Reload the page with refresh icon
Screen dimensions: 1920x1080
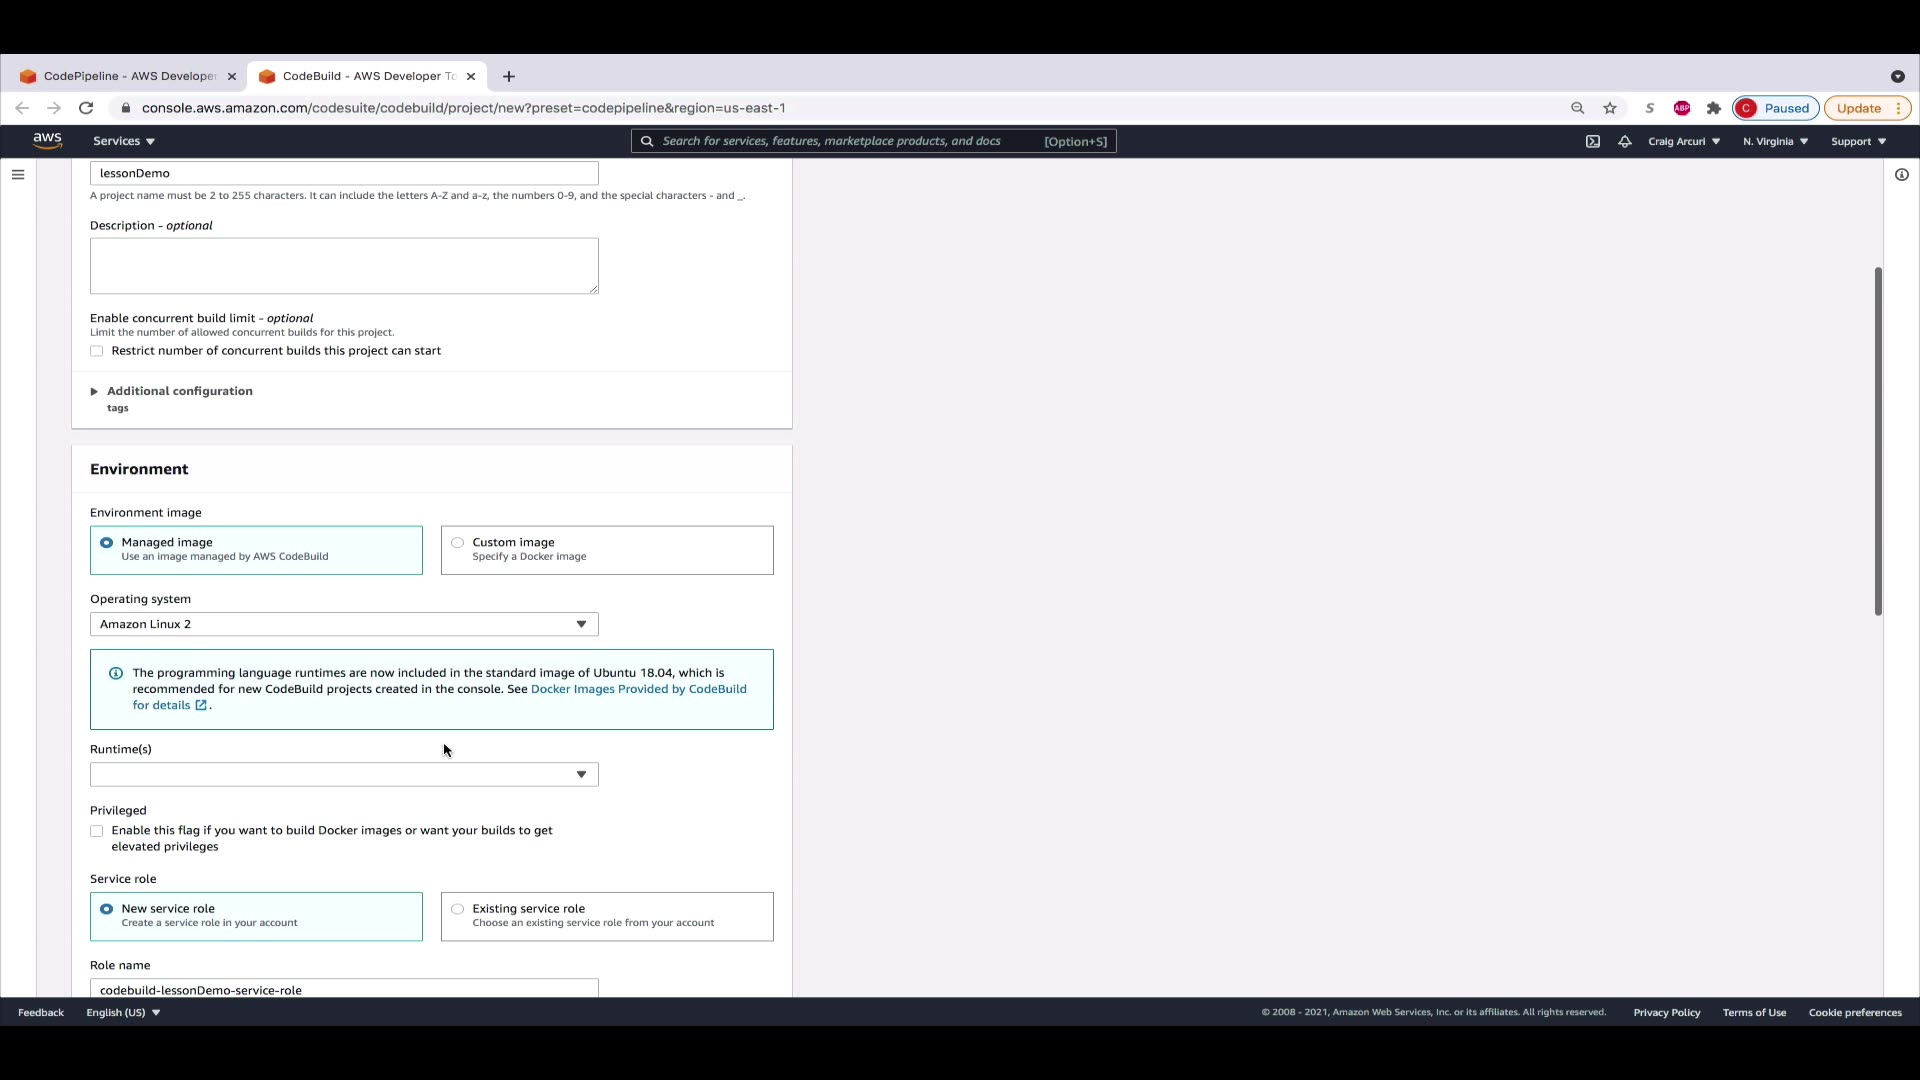click(x=86, y=108)
